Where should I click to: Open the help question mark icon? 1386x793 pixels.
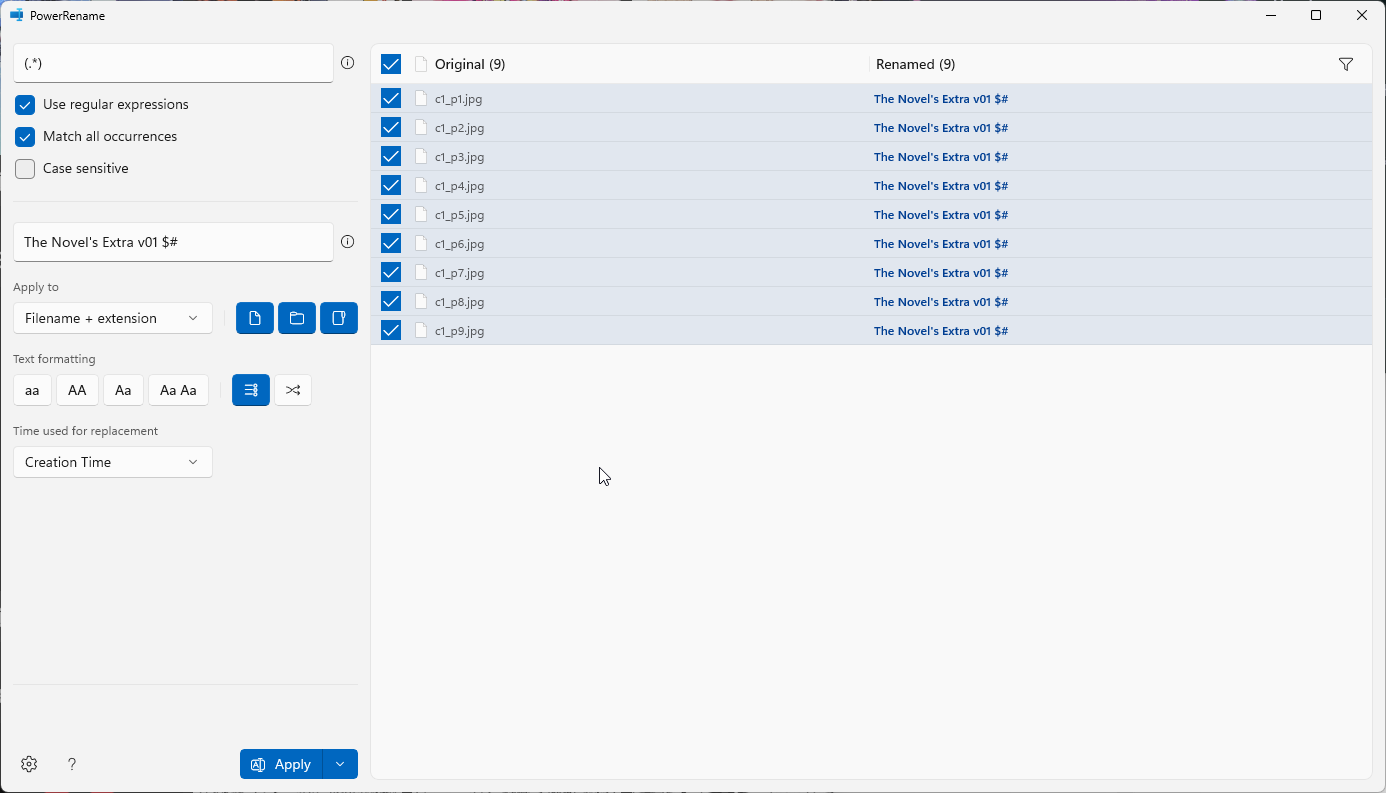click(72, 764)
